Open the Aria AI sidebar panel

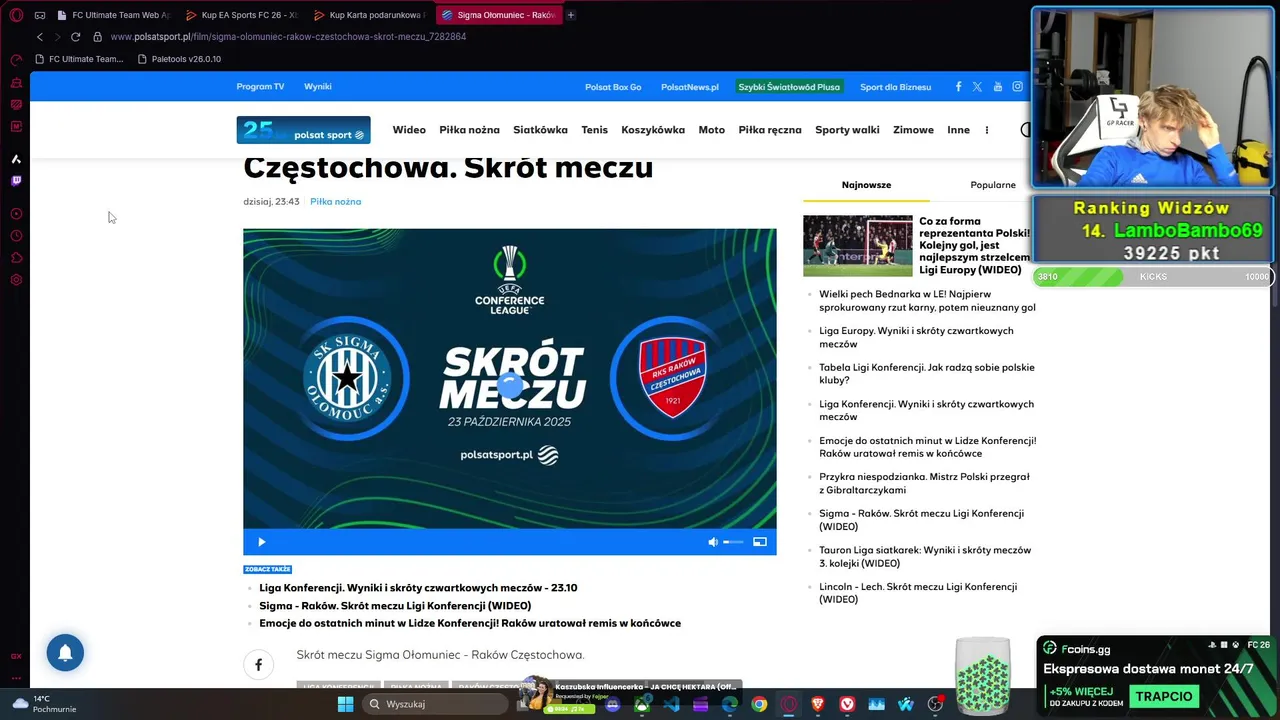point(16,159)
